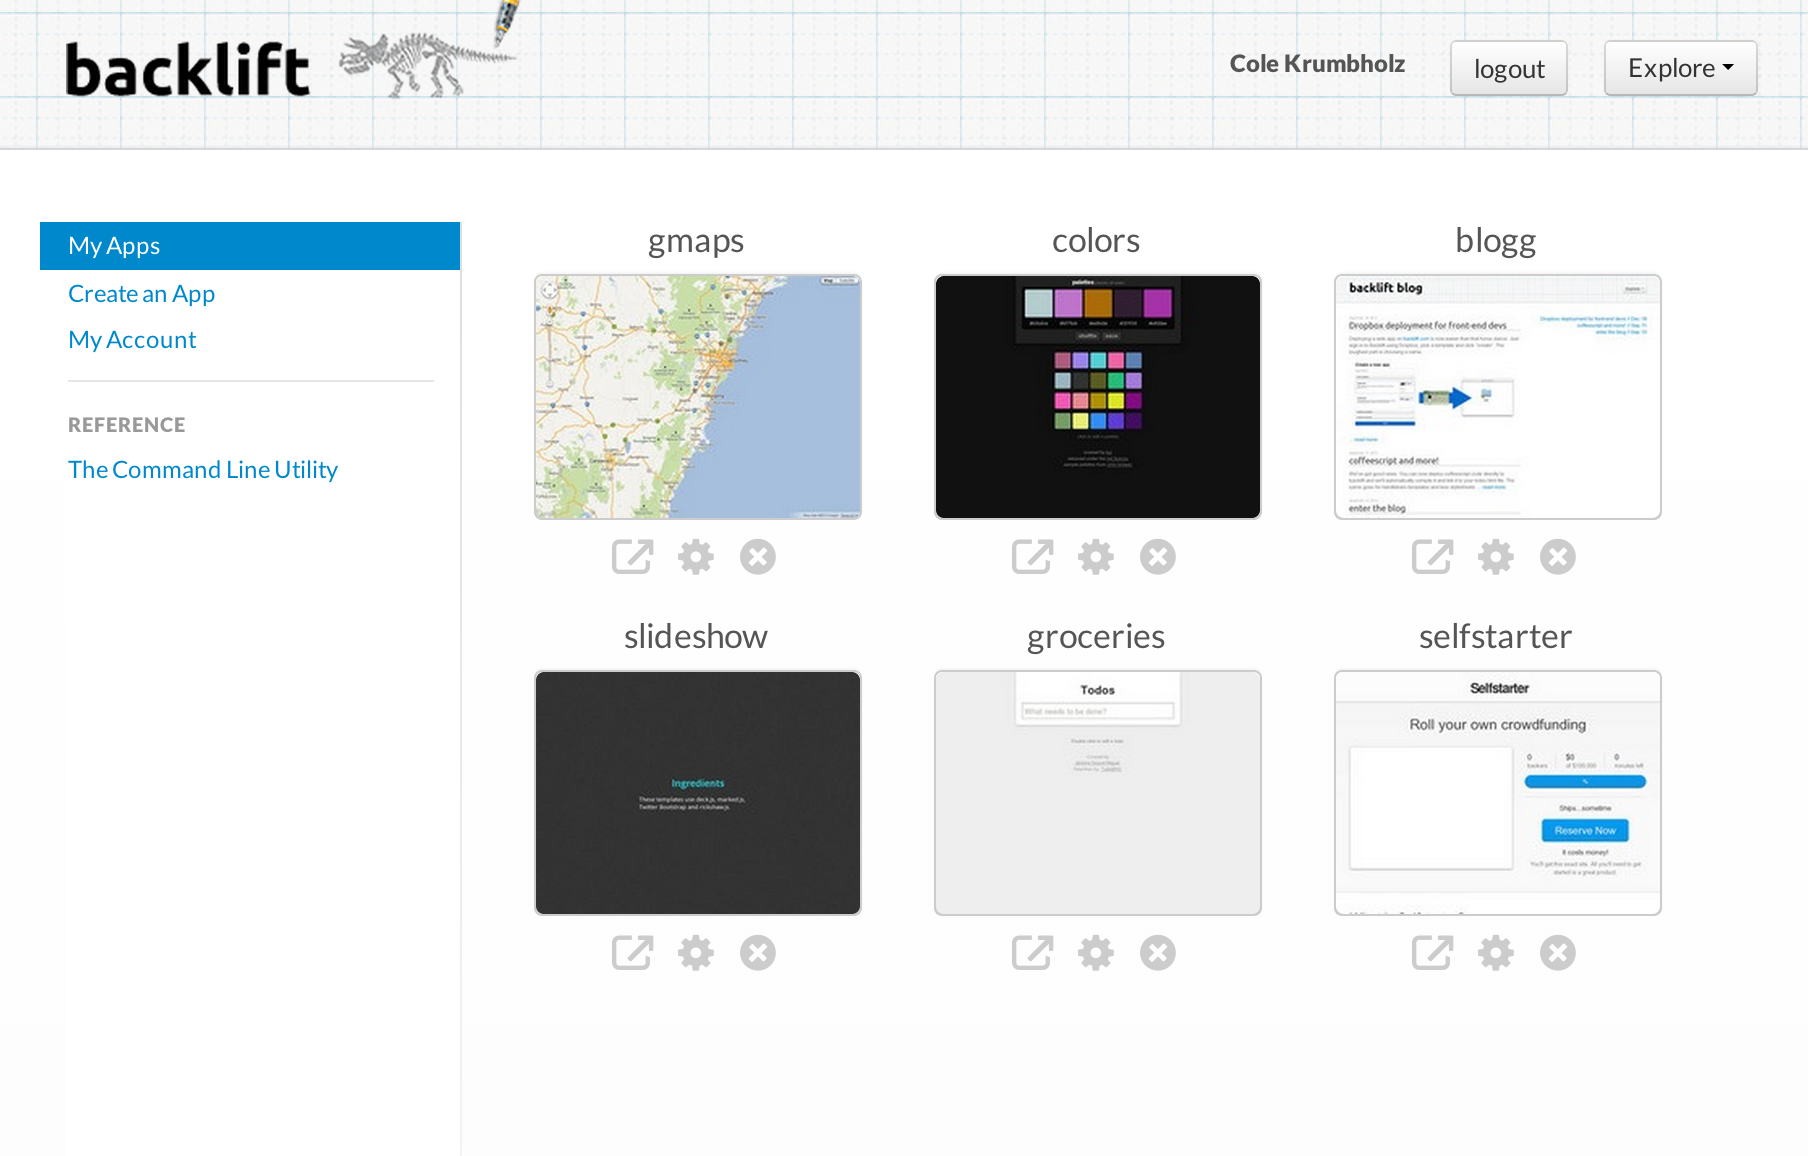Click the logout button
The width and height of the screenshot is (1808, 1156).
[x=1508, y=68]
